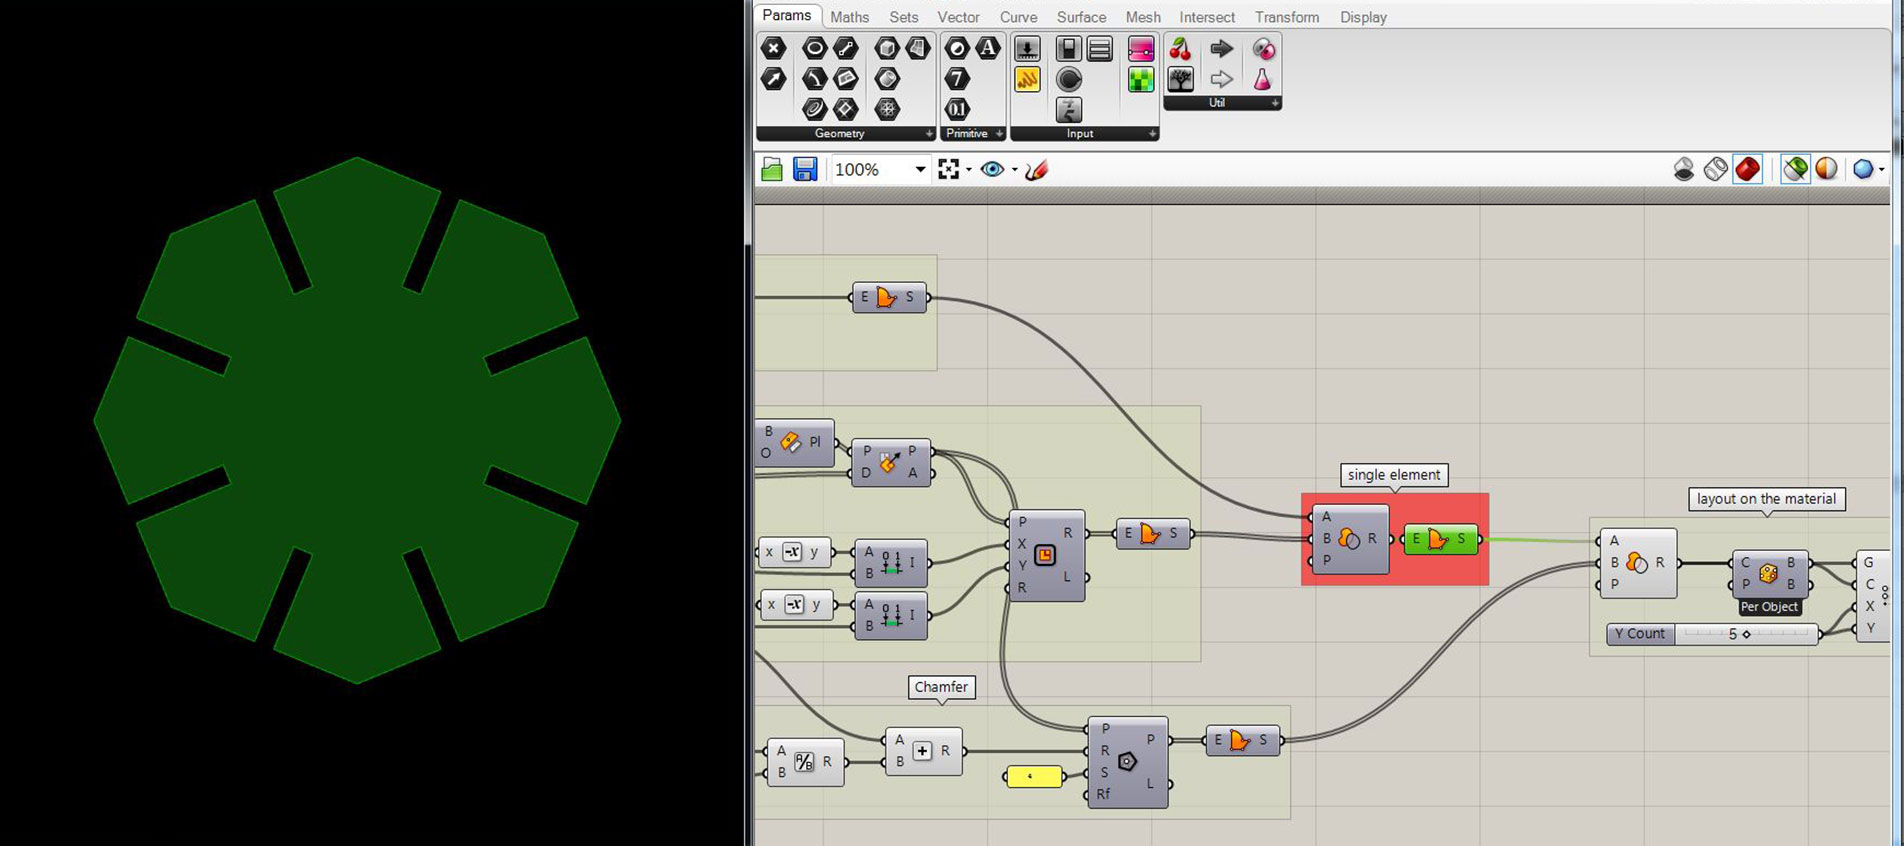This screenshot has width=1904, height=846.
Task: Click the Per Object label
Action: pos(1769,607)
